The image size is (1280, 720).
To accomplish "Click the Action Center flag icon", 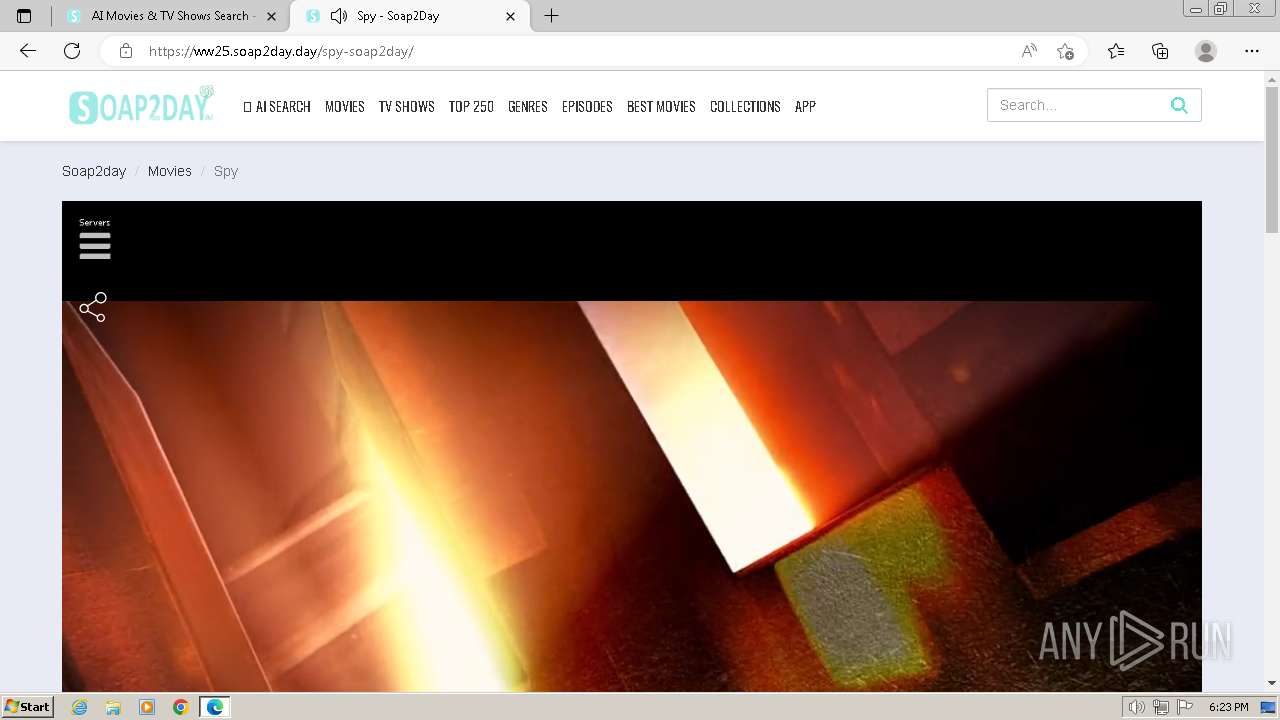I will click(1185, 707).
